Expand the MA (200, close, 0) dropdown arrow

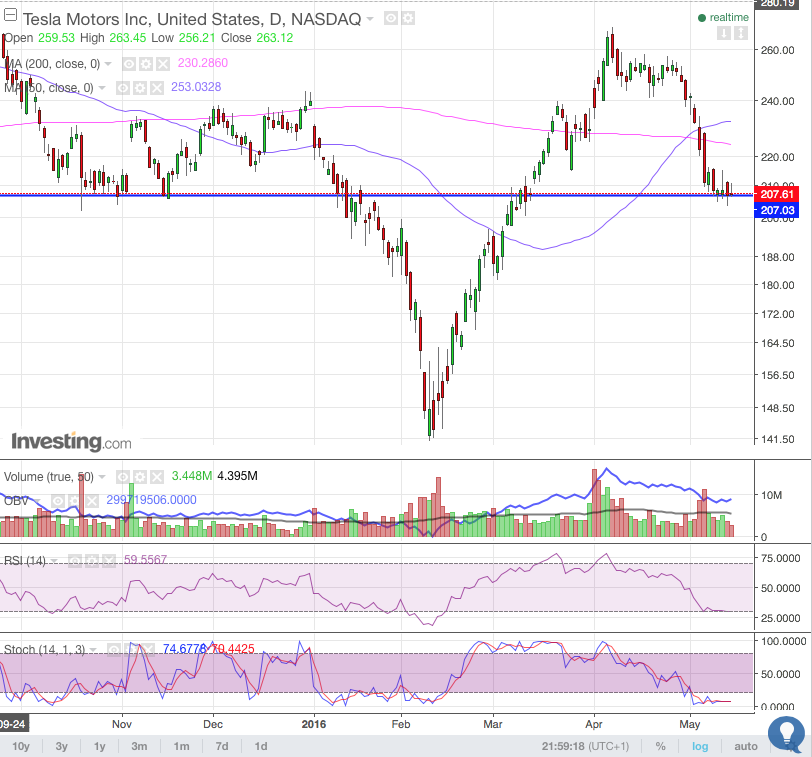click(108, 64)
